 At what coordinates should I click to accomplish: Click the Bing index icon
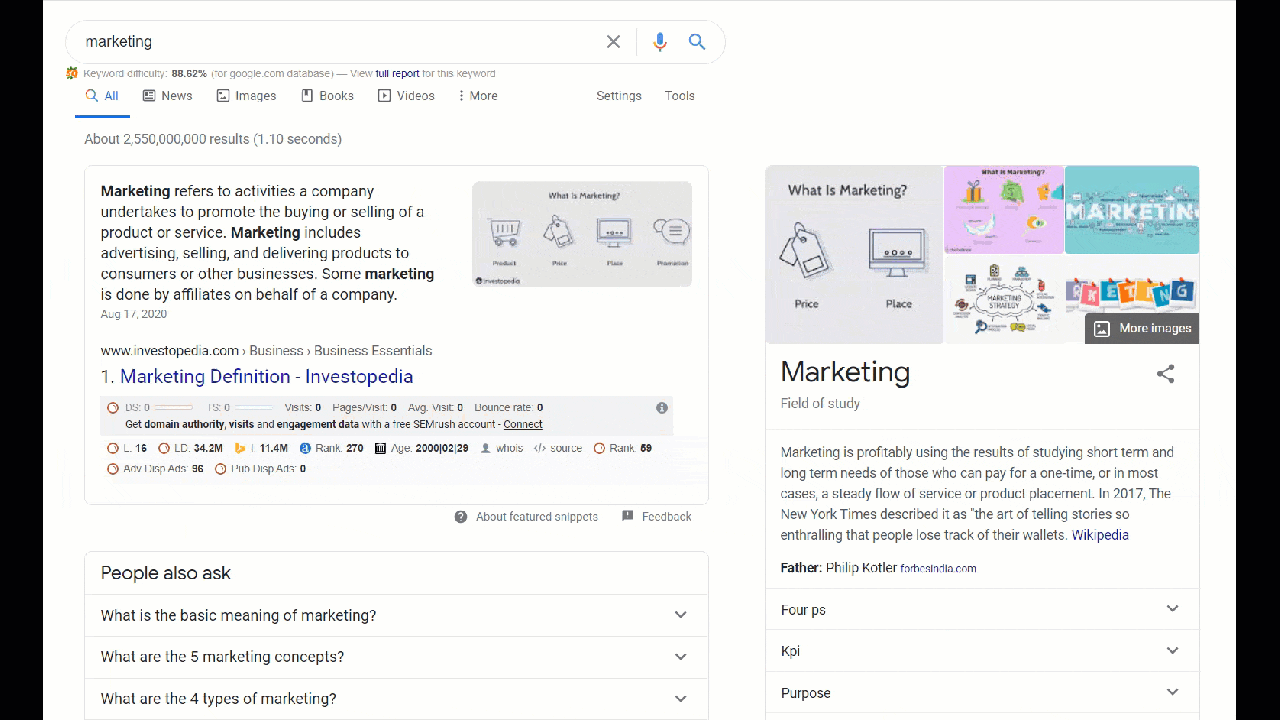click(239, 449)
